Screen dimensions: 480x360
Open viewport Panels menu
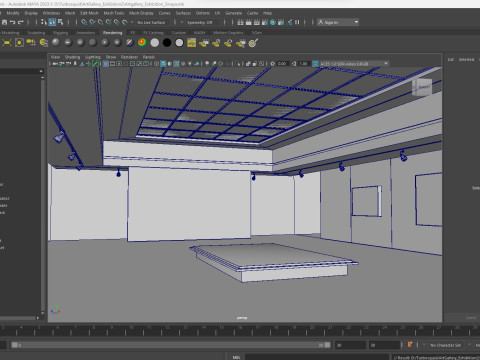[x=149, y=57]
